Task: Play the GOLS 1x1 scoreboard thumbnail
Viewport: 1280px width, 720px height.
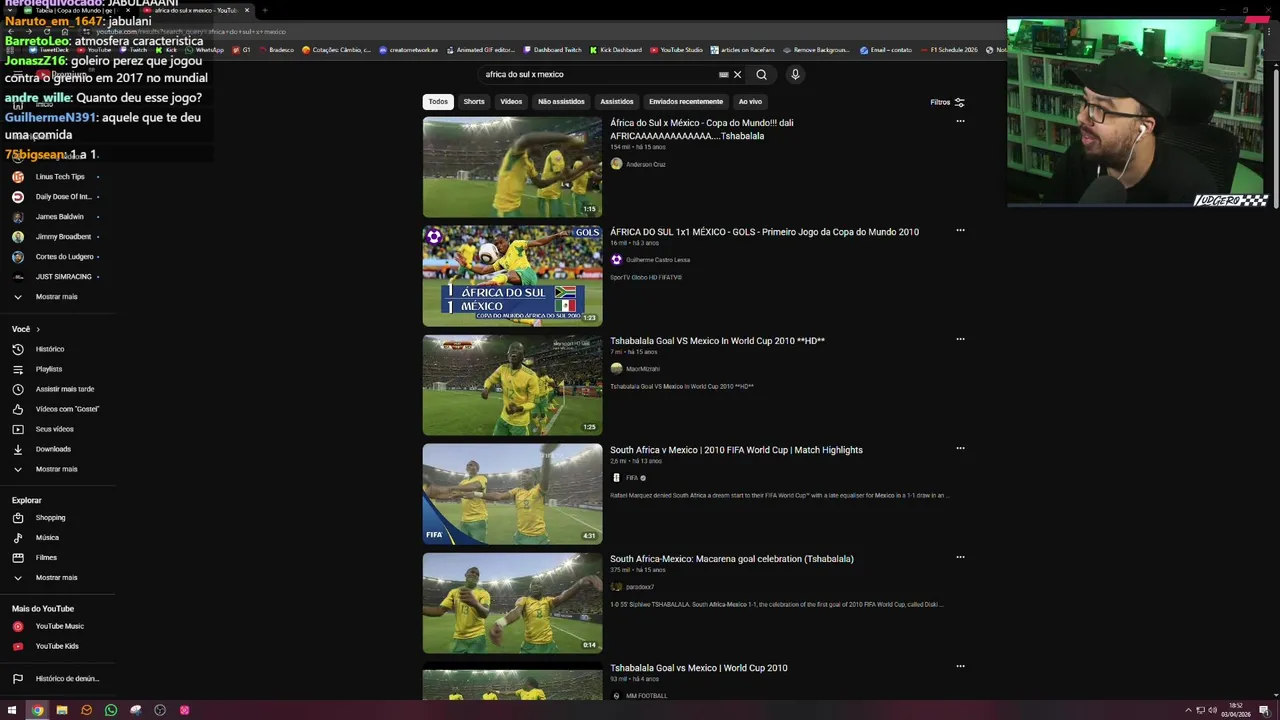Action: coord(512,276)
